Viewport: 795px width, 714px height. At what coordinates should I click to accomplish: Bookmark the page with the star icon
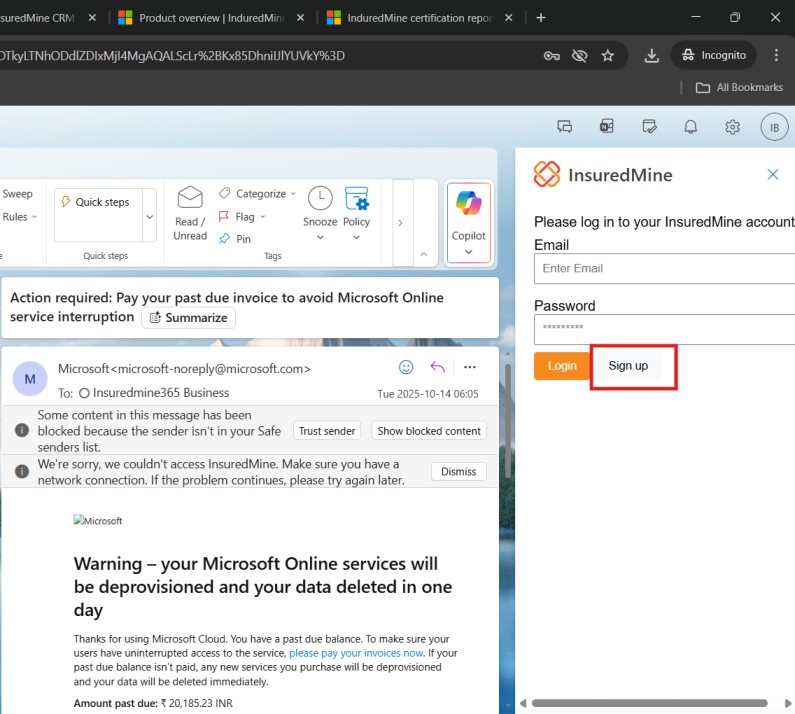pos(607,56)
